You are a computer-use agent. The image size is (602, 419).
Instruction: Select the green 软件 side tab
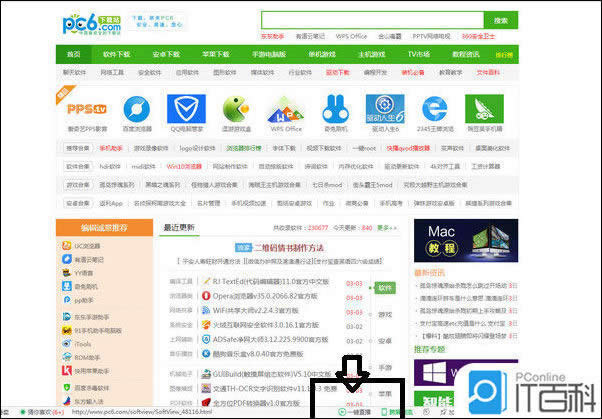[x=385, y=288]
